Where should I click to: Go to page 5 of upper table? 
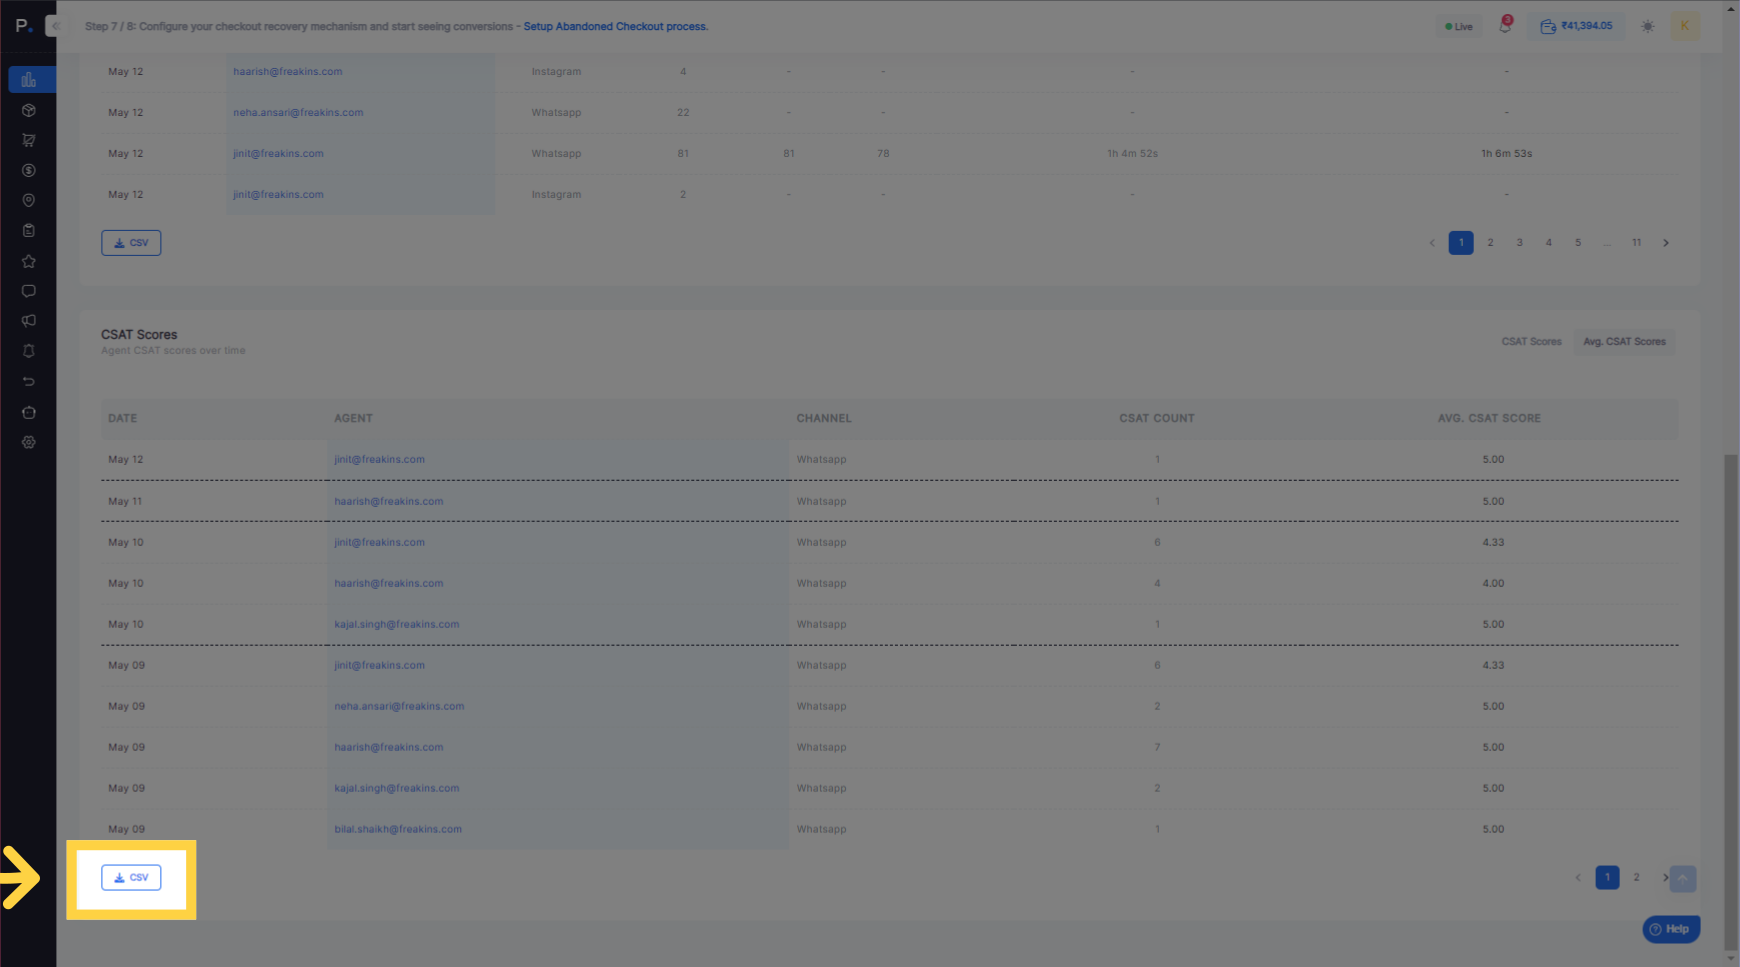click(x=1578, y=243)
